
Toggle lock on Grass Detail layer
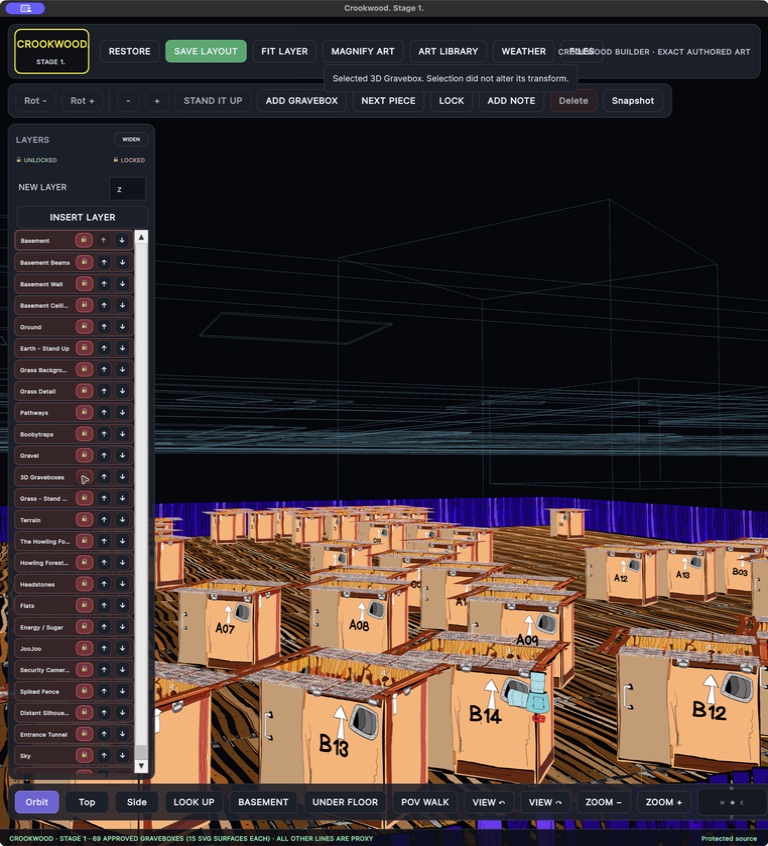[x=84, y=391]
